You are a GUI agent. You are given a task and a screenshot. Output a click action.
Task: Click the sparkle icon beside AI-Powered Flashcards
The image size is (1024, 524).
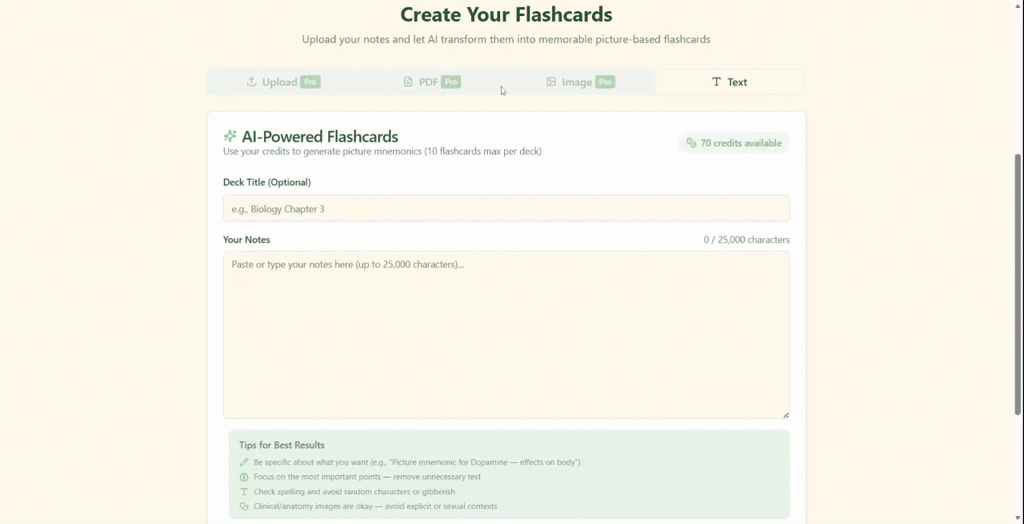coord(230,136)
